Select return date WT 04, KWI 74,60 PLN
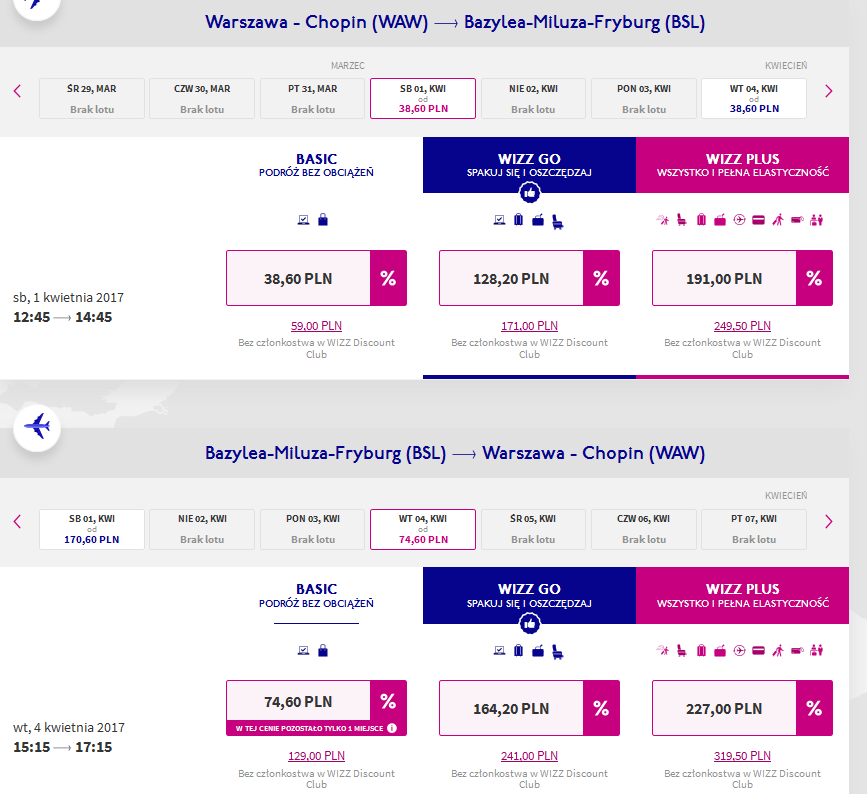867x794 pixels. (x=423, y=529)
